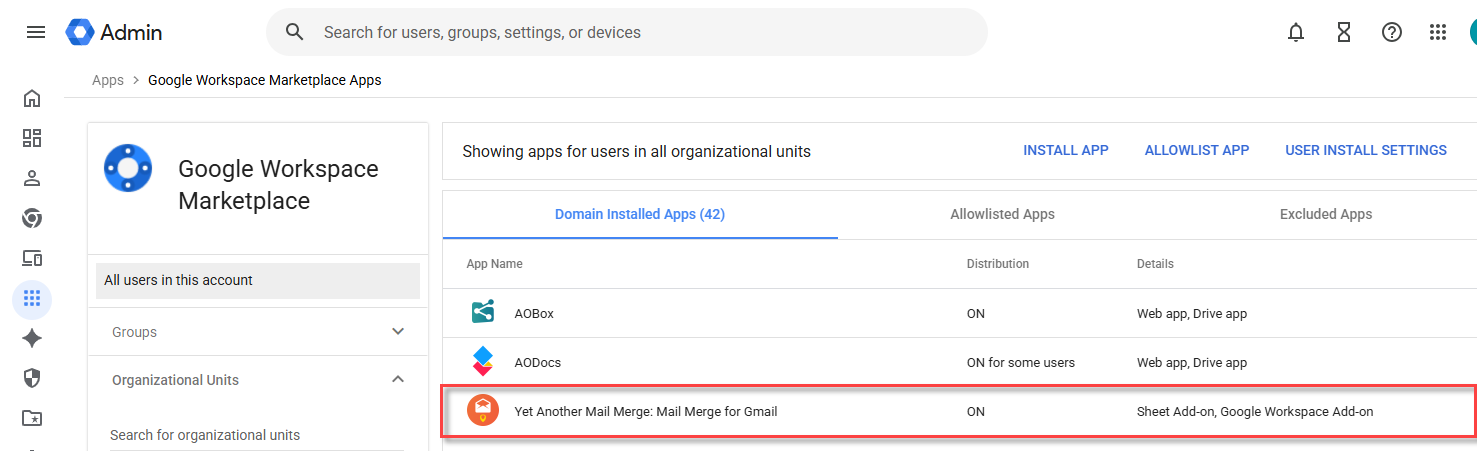Click the Organizational Units label
Screen dimensions: 1477x451
[175, 380]
